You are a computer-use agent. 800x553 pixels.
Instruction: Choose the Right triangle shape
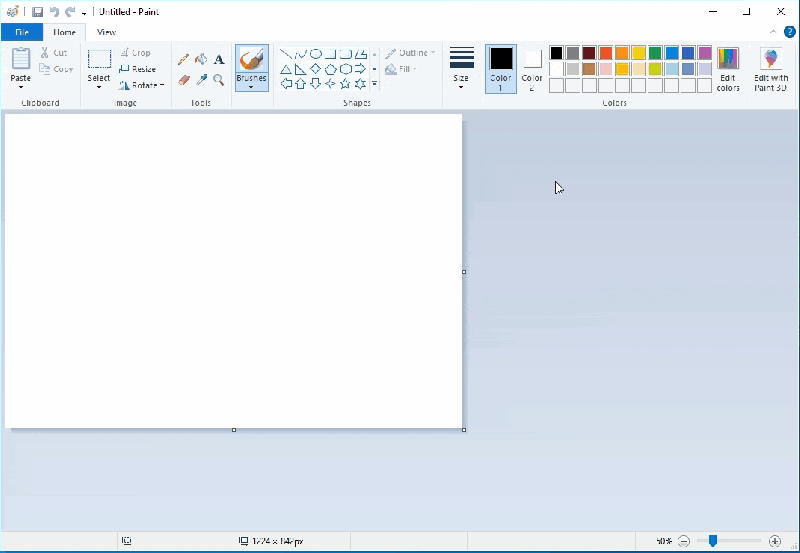point(301,69)
